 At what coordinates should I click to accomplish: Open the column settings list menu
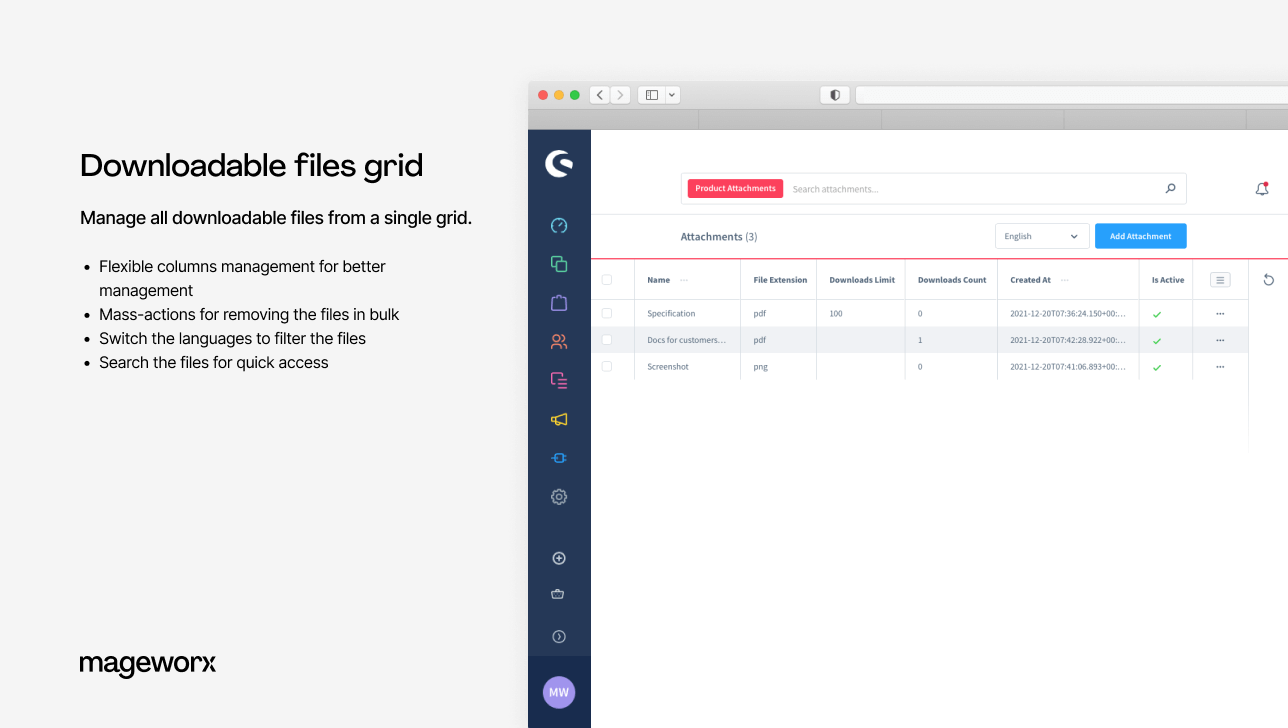1220,280
